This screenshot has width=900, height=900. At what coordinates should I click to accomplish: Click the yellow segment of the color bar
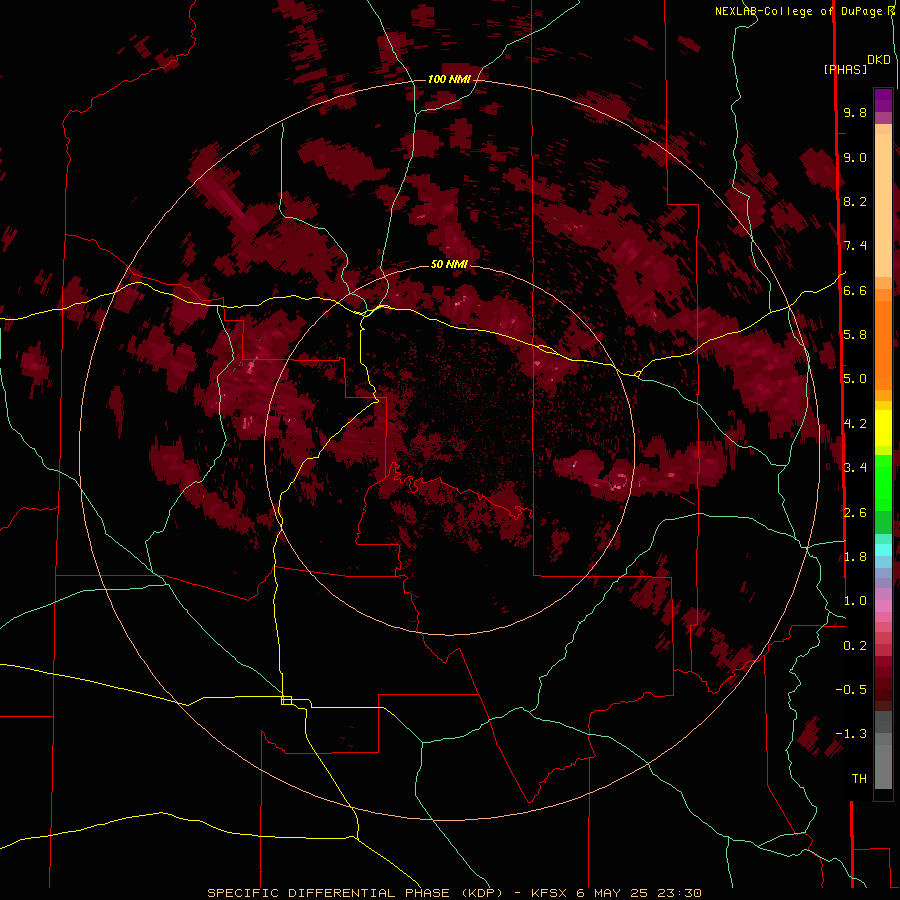(883, 428)
